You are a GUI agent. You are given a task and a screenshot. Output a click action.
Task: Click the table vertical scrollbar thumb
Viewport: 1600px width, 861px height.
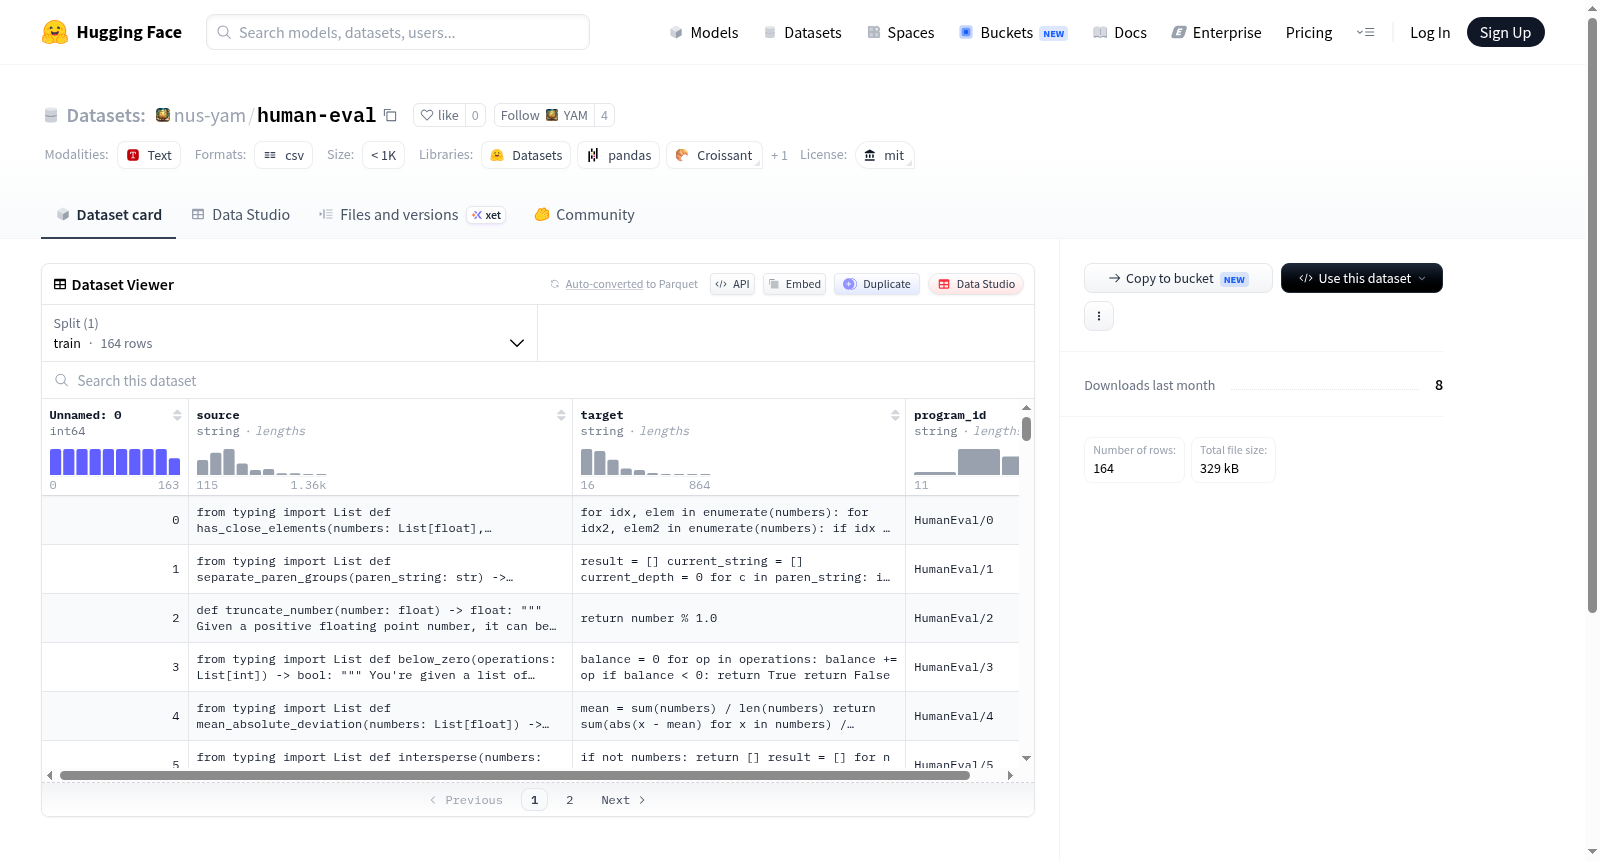(1026, 429)
